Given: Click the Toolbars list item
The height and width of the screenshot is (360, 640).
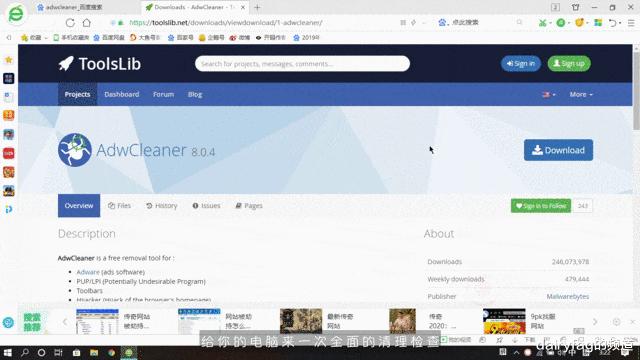Looking at the screenshot, I should [x=89, y=291].
